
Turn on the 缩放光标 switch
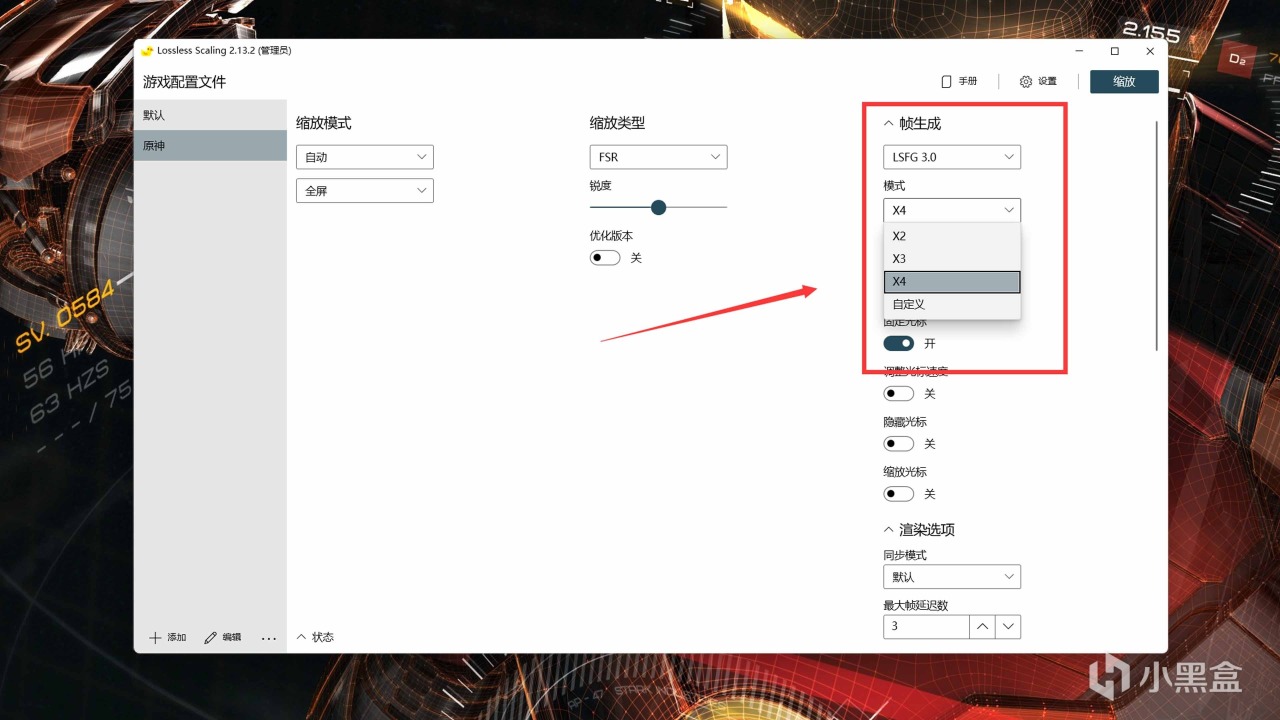pos(899,493)
